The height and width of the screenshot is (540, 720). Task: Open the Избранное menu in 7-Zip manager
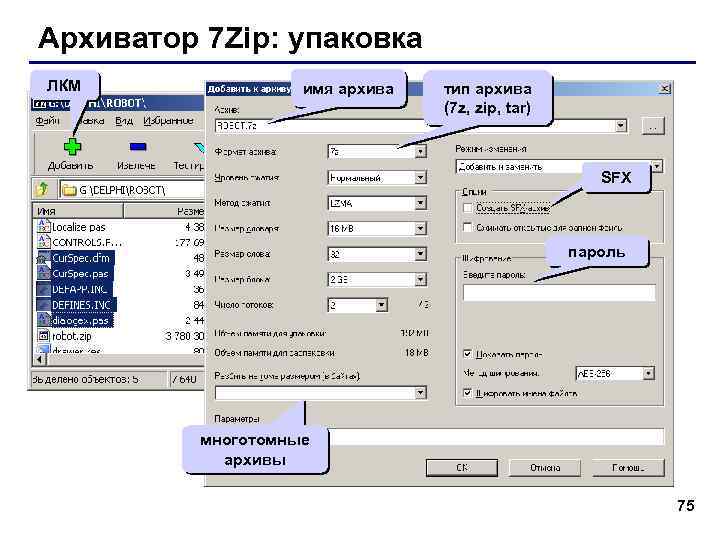168,121
